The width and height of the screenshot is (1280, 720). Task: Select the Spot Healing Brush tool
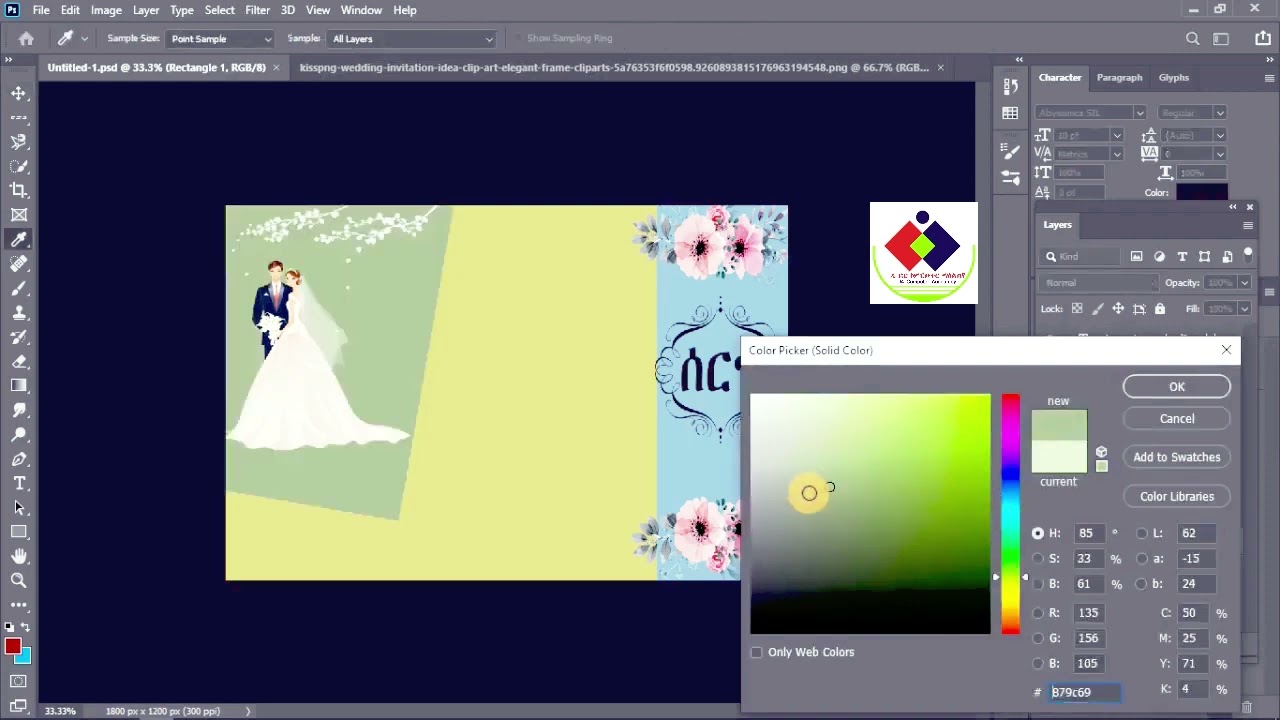(19, 264)
